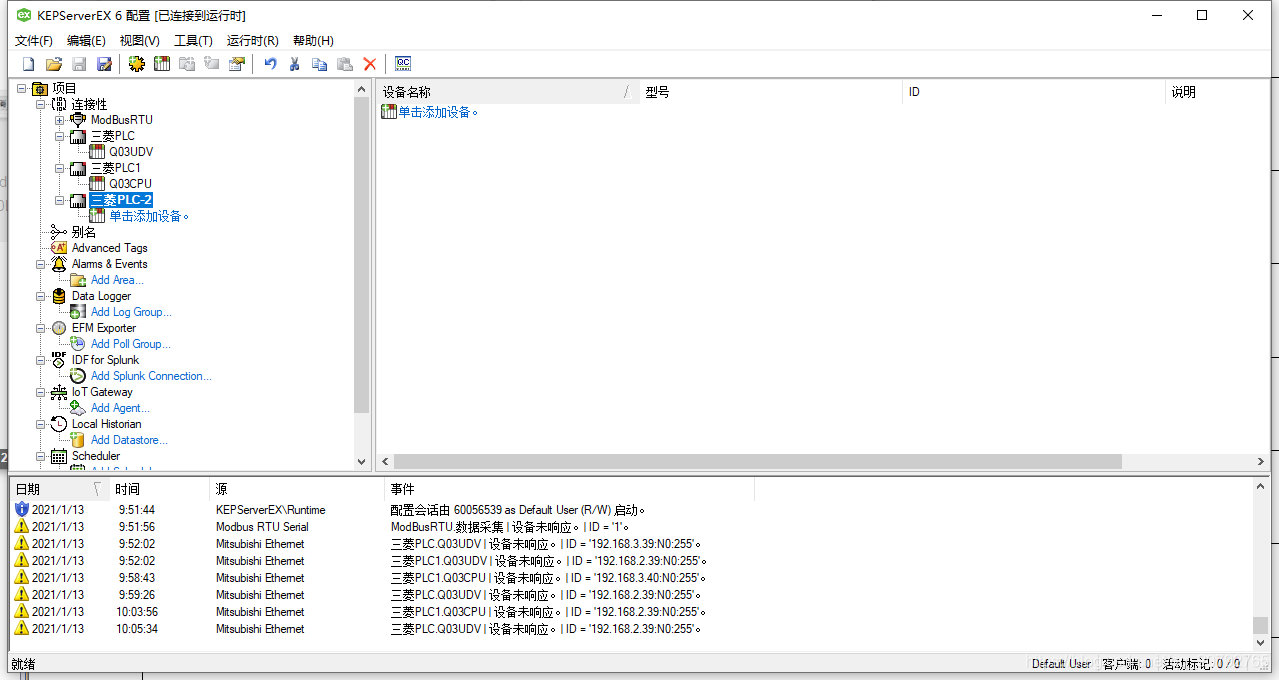The height and width of the screenshot is (680, 1279).
Task: Click the Q03CPU device icon
Action: (x=97, y=184)
